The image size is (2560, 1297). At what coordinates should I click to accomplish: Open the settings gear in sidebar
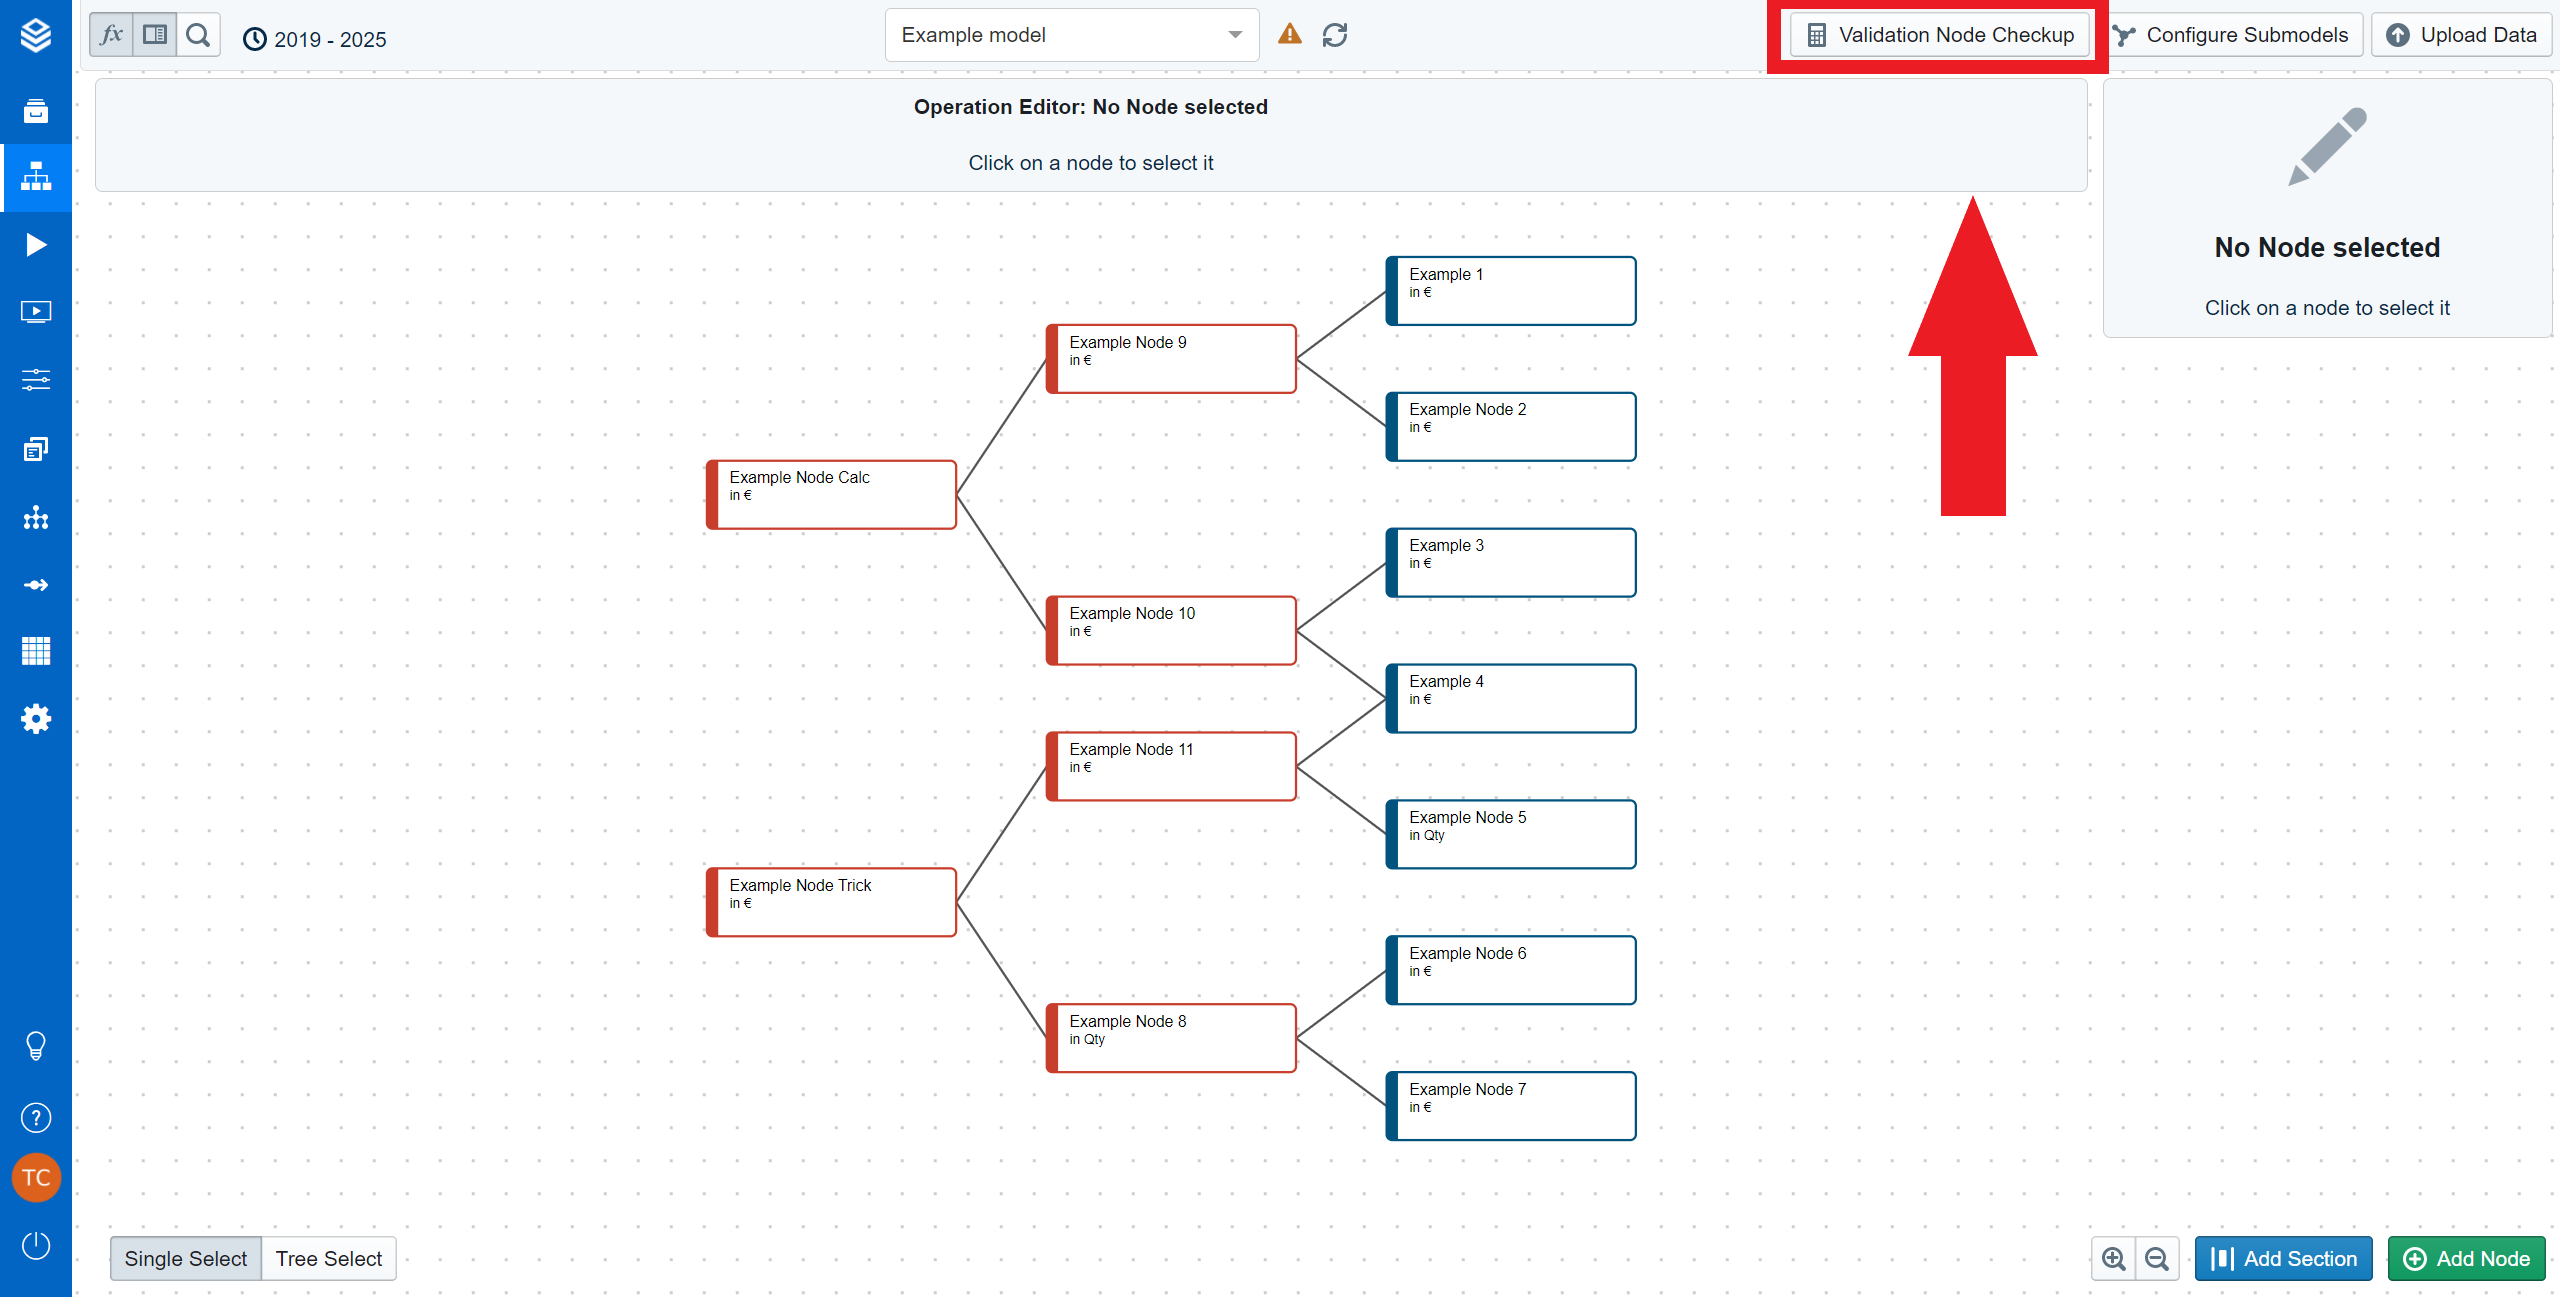click(x=36, y=718)
